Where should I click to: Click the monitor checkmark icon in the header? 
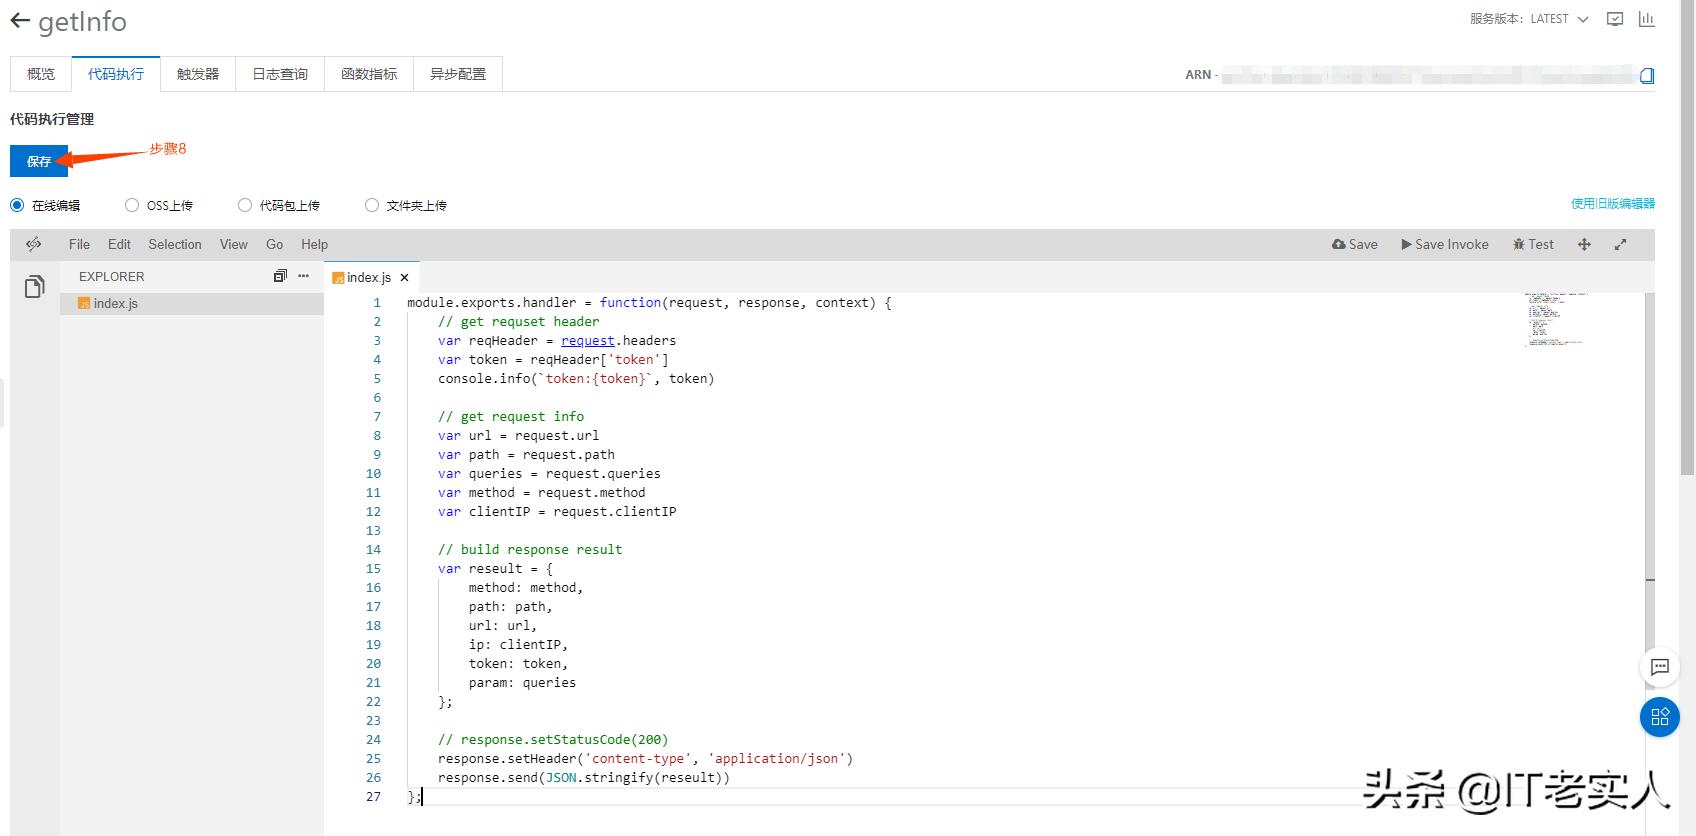1615,19
